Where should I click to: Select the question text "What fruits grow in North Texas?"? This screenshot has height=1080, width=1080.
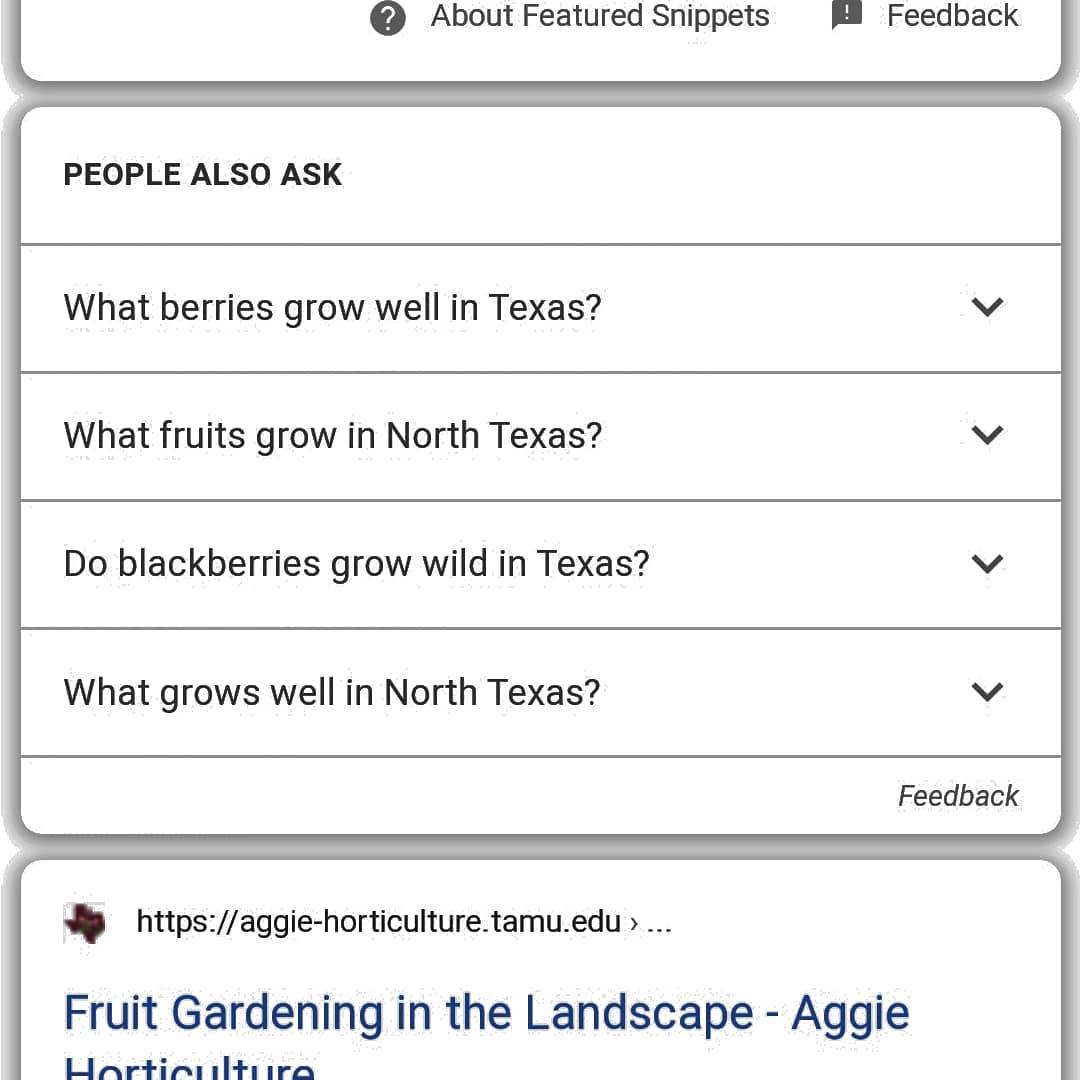(x=333, y=435)
